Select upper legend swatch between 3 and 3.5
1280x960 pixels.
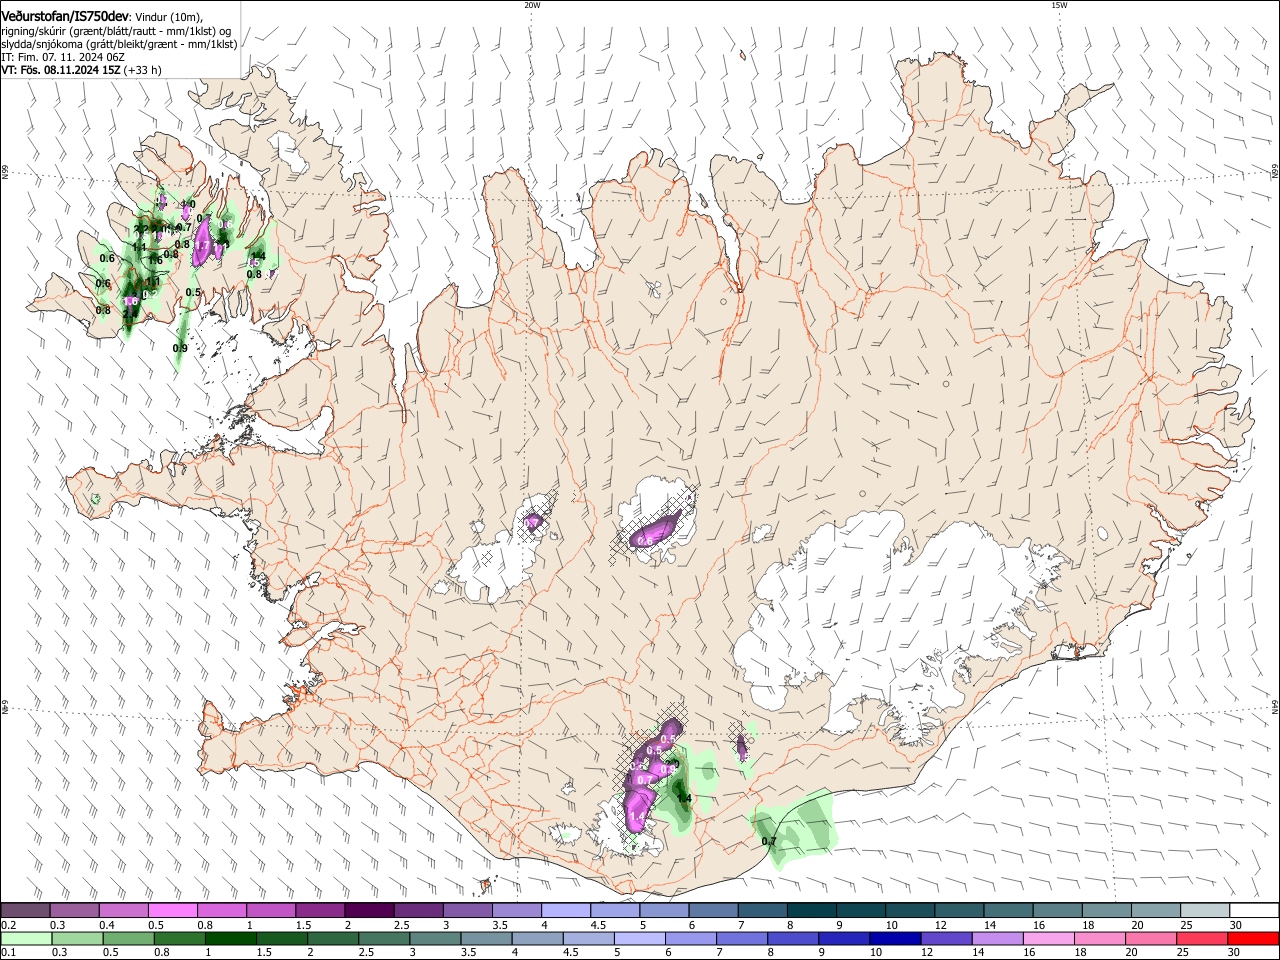pyautogui.click(x=467, y=910)
